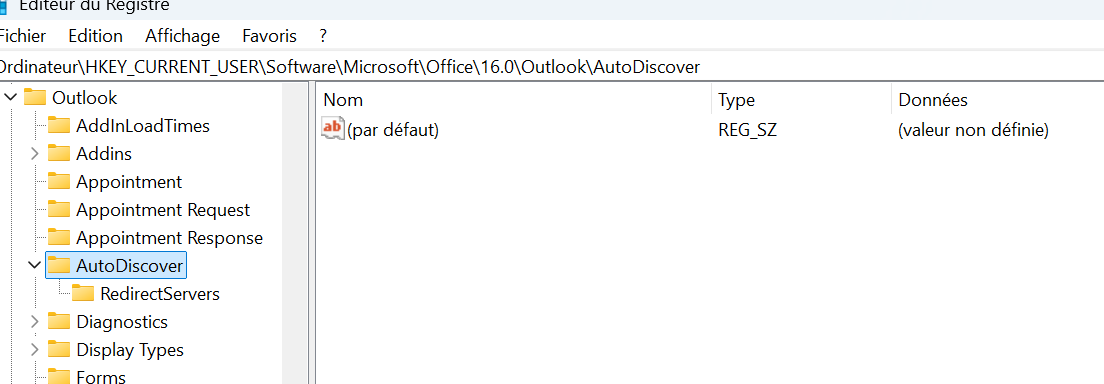Sort values by the Nom column header

pos(514,100)
